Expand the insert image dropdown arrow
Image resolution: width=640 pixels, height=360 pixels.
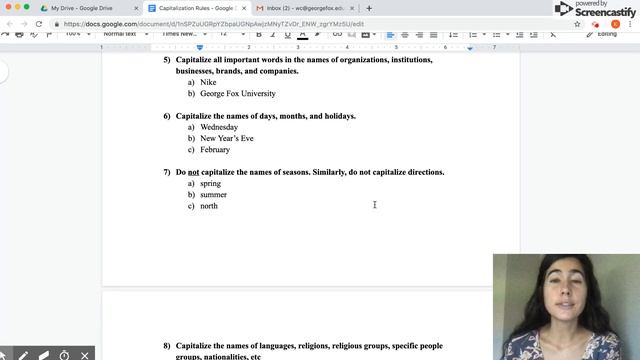(374, 35)
